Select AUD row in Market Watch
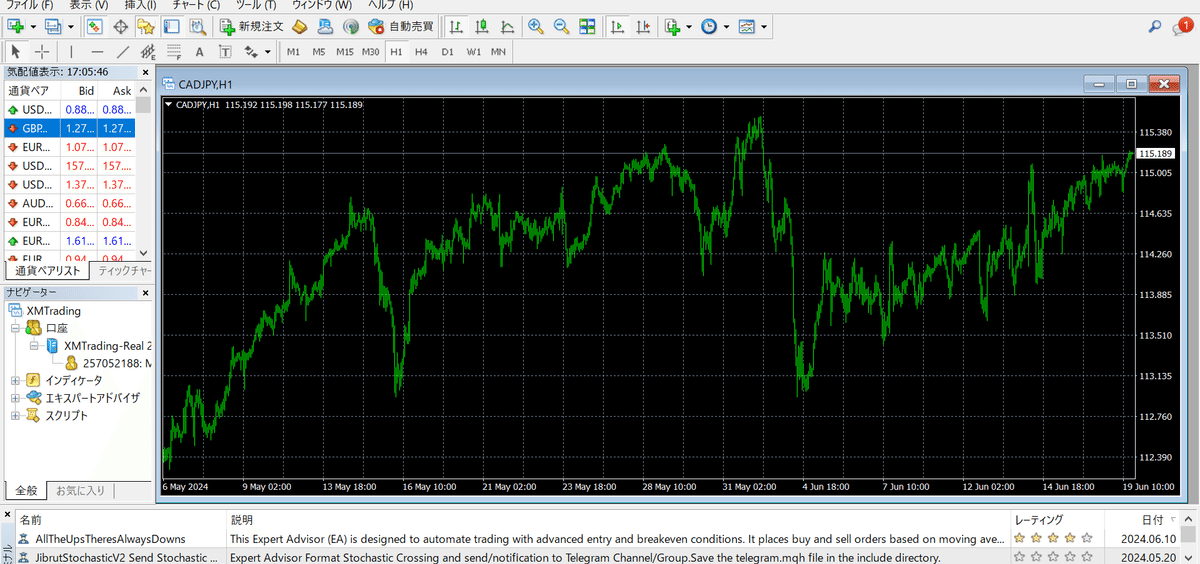 (69, 203)
